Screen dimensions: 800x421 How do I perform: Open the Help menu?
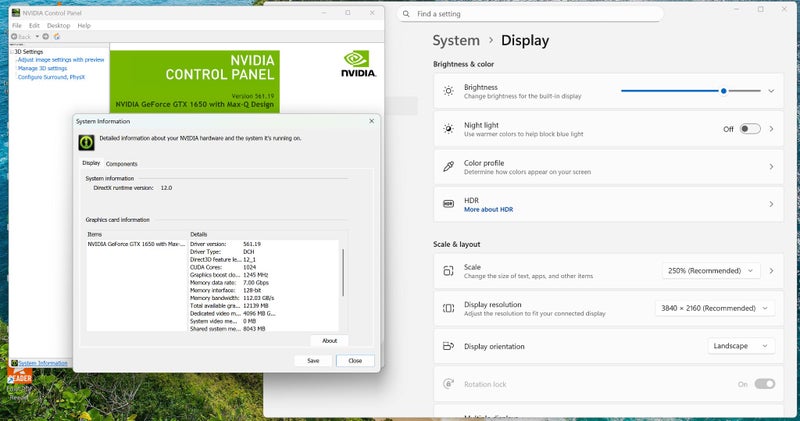coord(84,26)
